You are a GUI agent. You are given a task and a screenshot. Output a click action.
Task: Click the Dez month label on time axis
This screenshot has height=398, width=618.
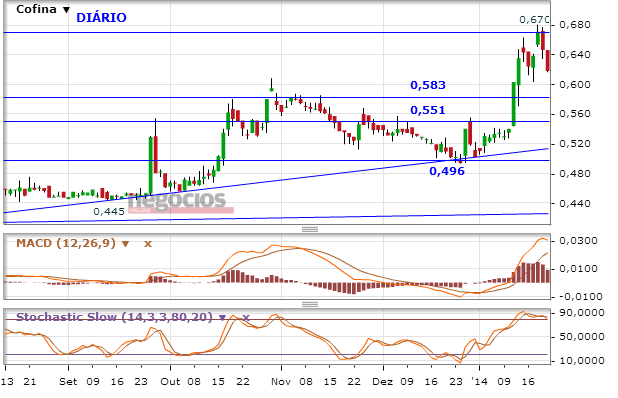[x=383, y=382]
